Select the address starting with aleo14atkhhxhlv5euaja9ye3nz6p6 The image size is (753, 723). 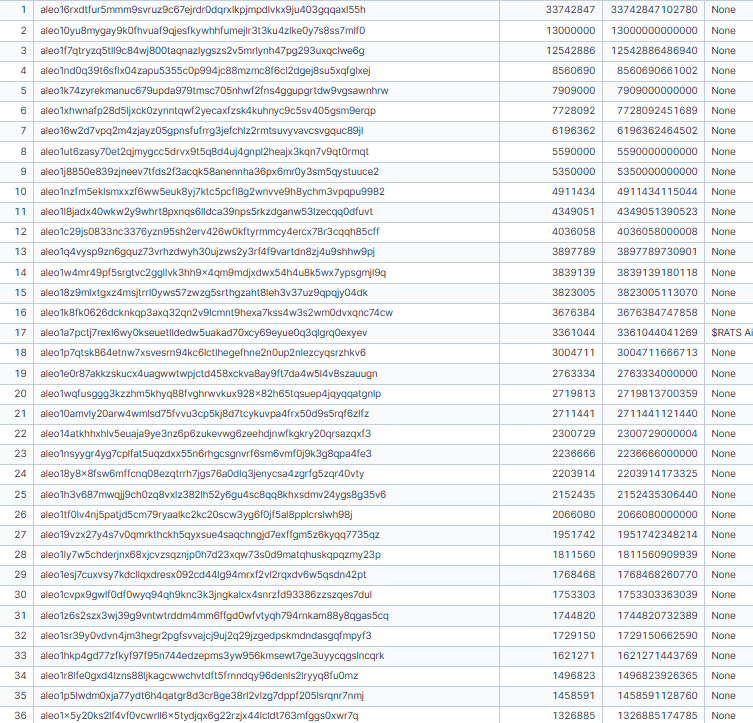206,434
